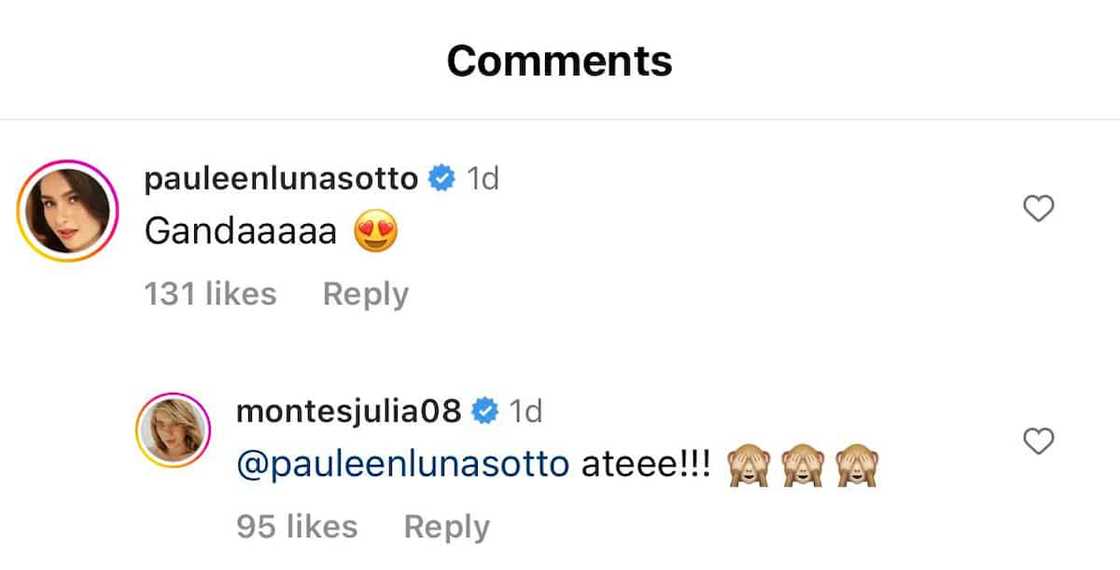1120x570 pixels.
Task: Click the Gandaaaaa comment text
Action: (240, 233)
